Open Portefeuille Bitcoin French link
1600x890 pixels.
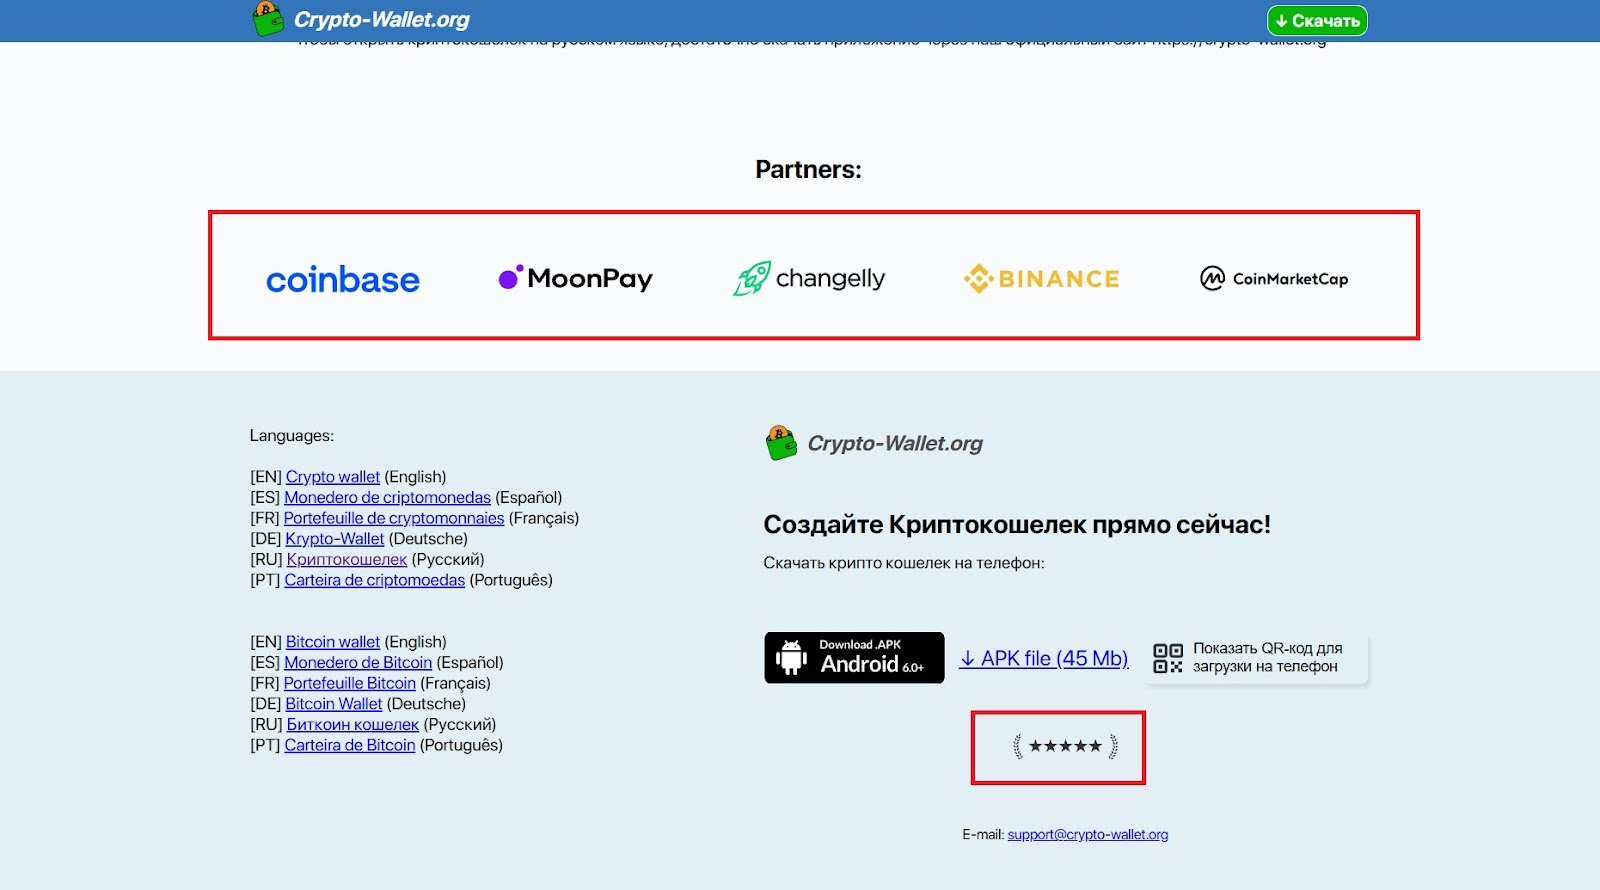pyautogui.click(x=350, y=683)
